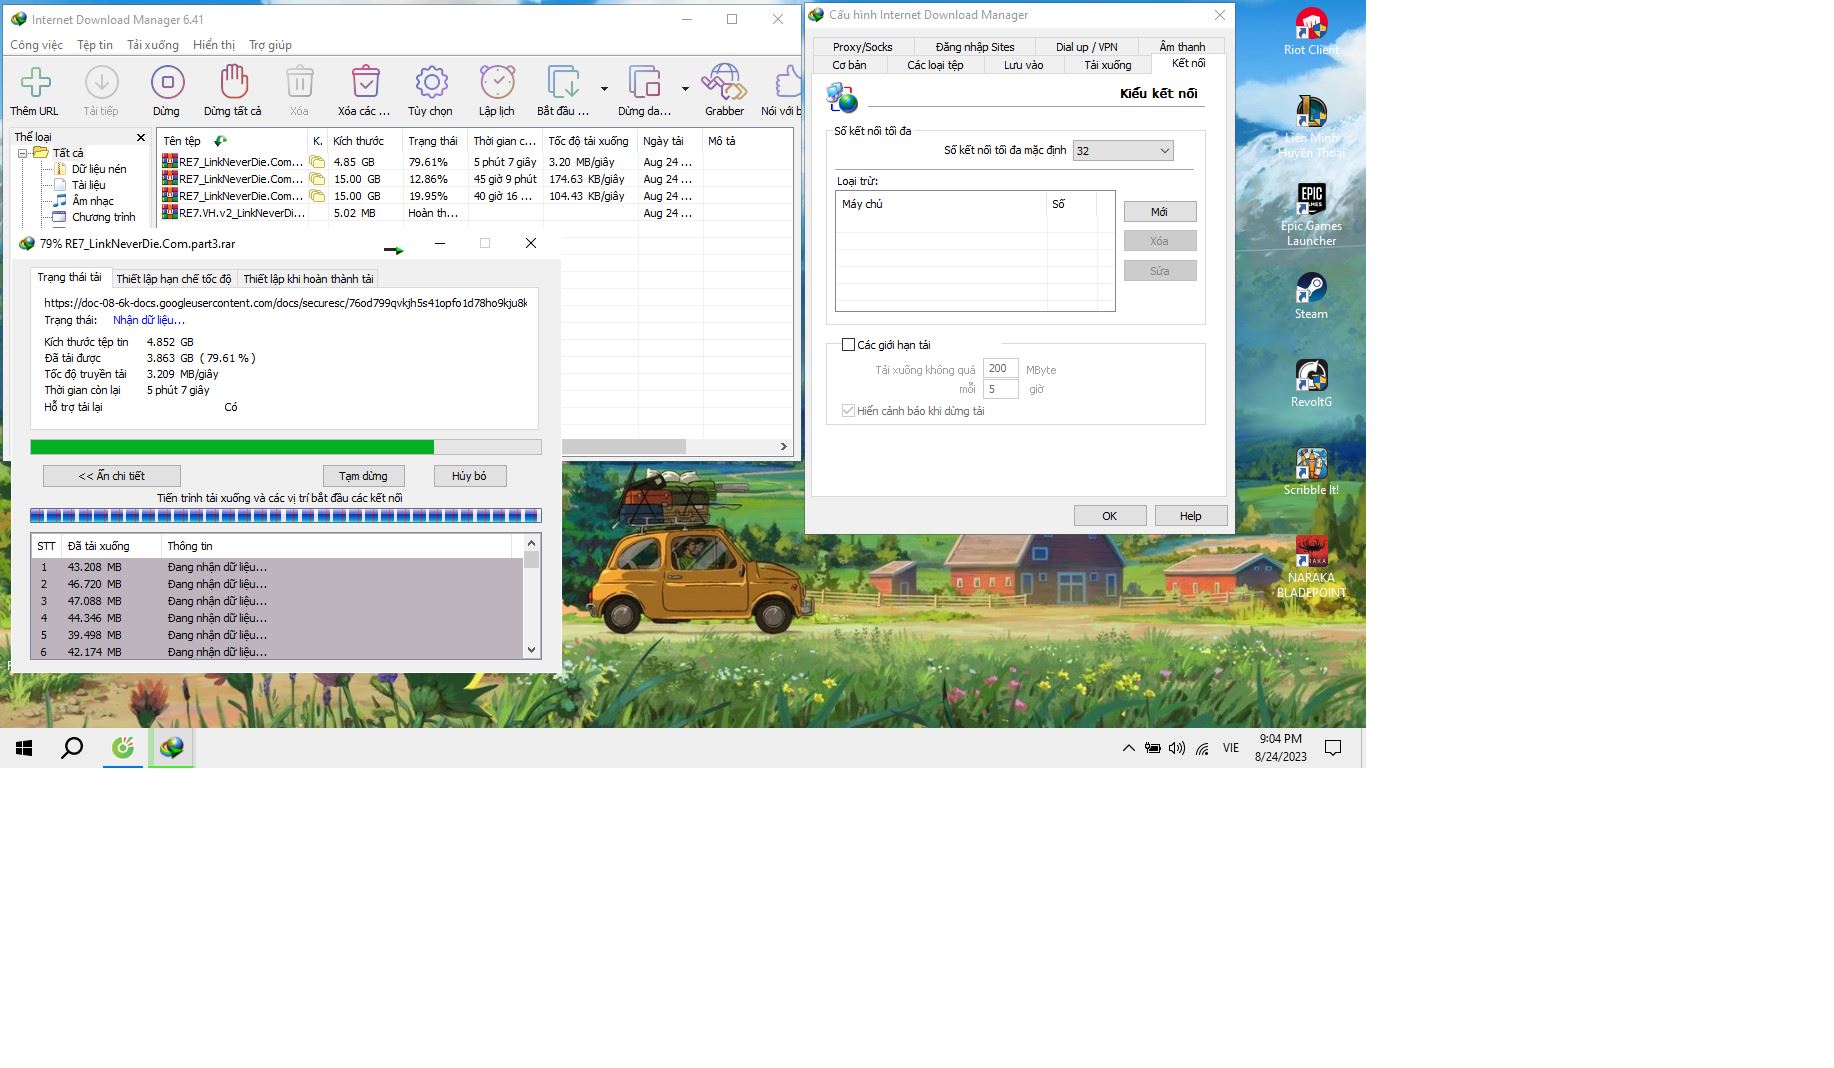Switch to the Proxy/Socks tab
Image resolution: width=1834 pixels, height=1068 pixels.
pyautogui.click(x=862, y=47)
